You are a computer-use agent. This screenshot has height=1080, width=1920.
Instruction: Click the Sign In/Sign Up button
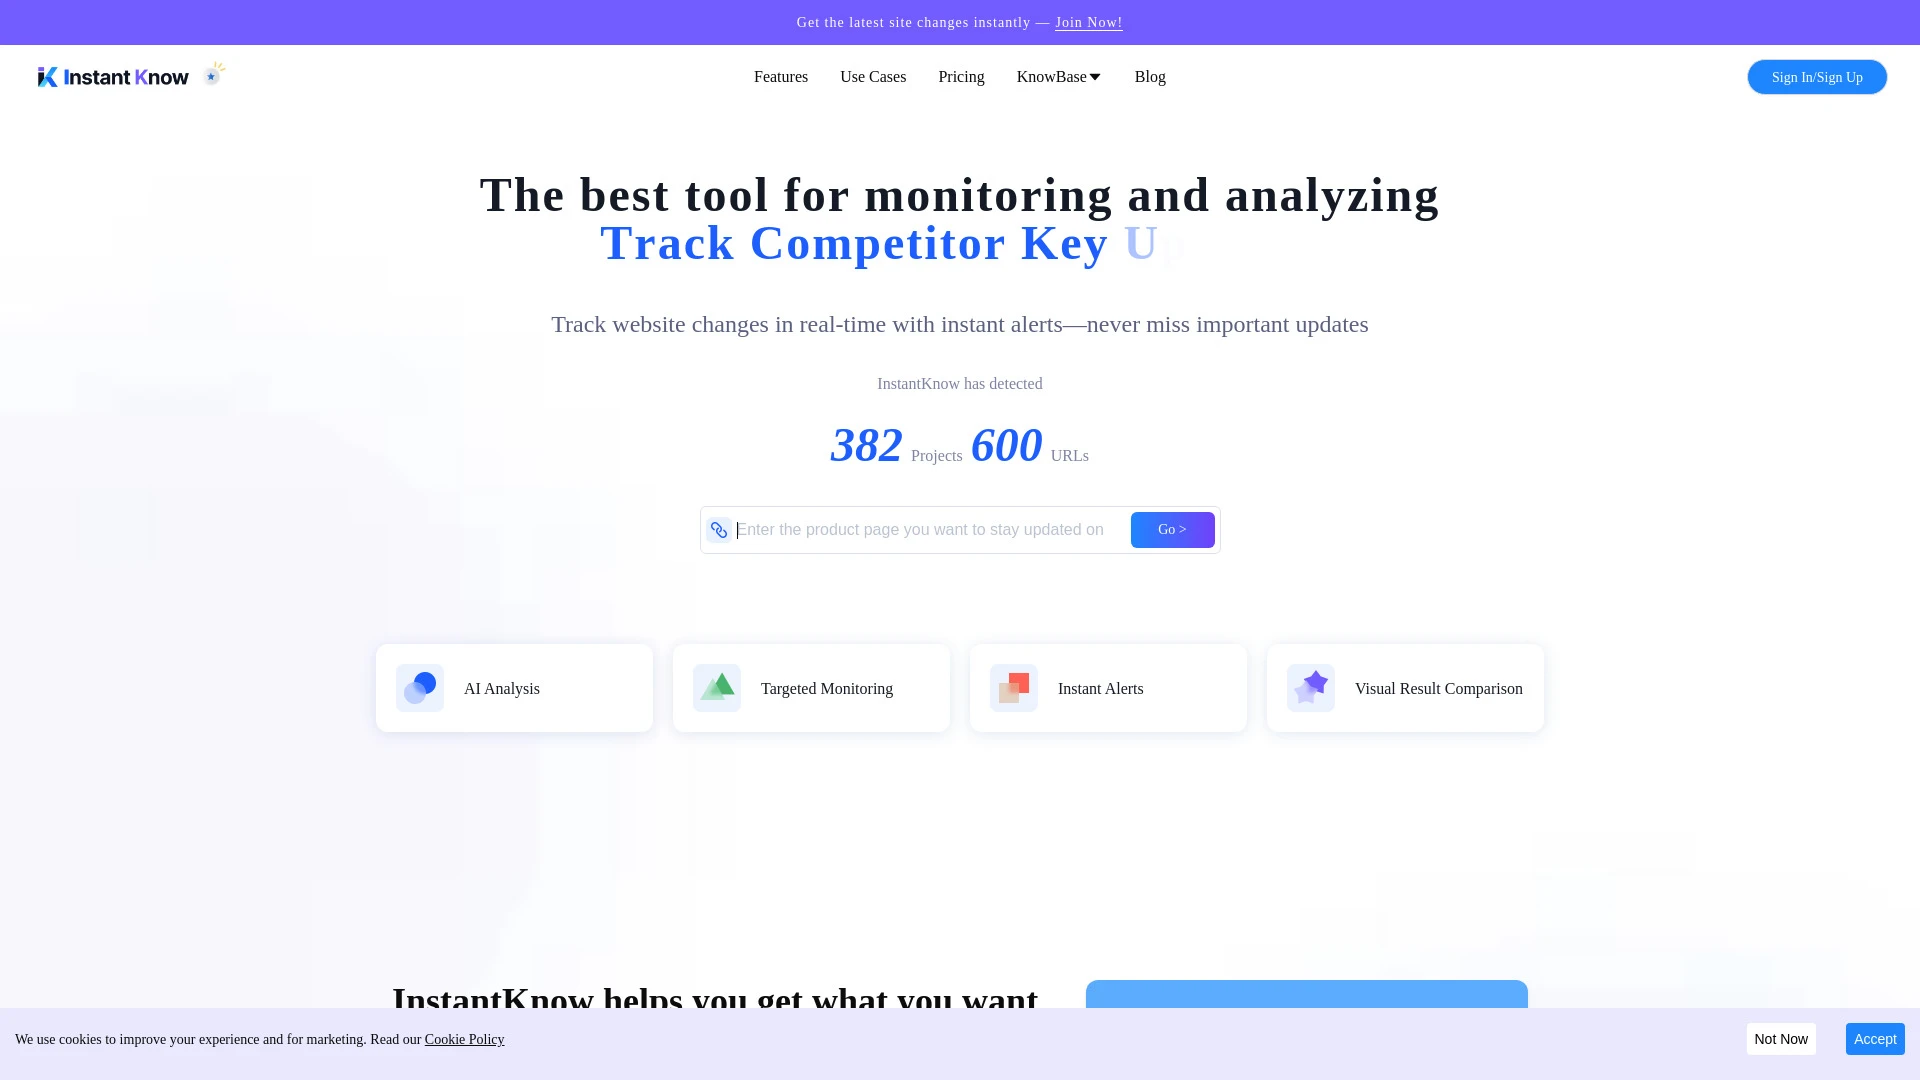click(1817, 76)
